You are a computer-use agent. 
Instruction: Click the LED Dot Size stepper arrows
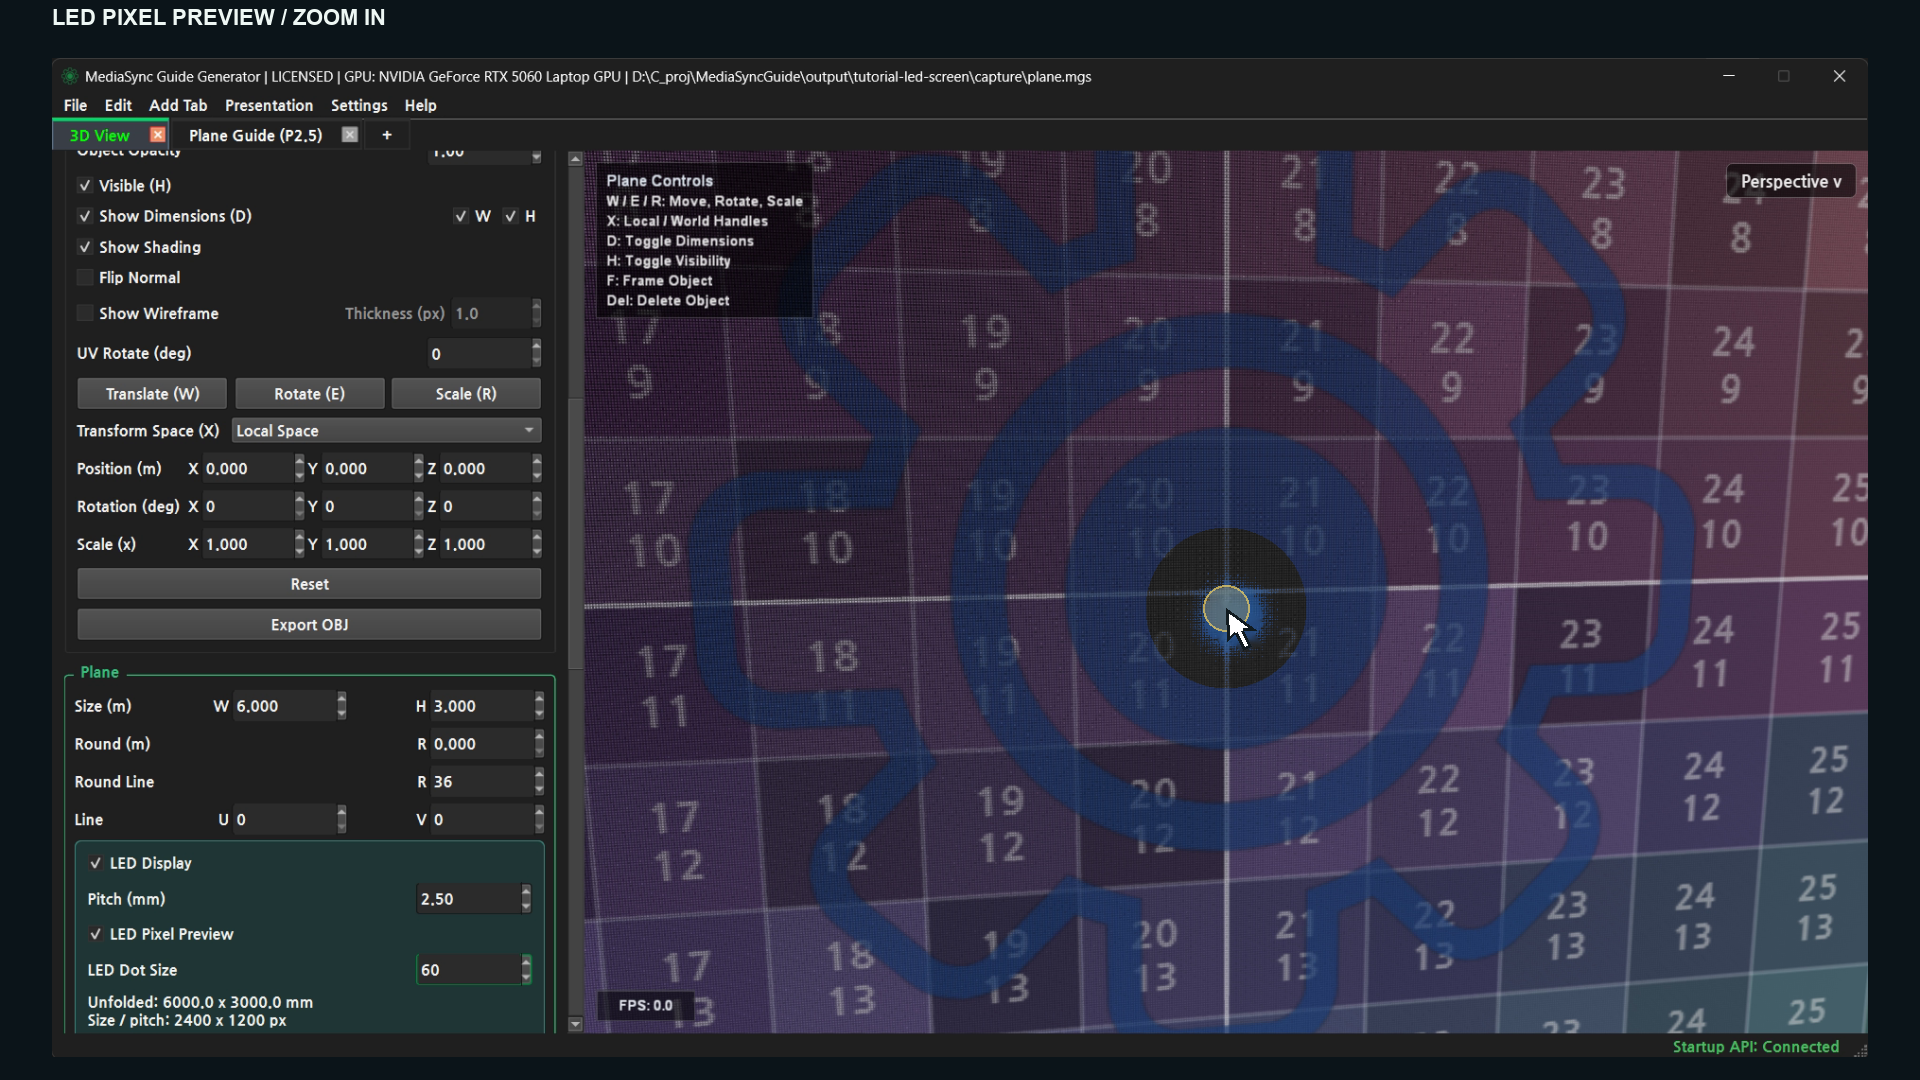[x=526, y=970]
